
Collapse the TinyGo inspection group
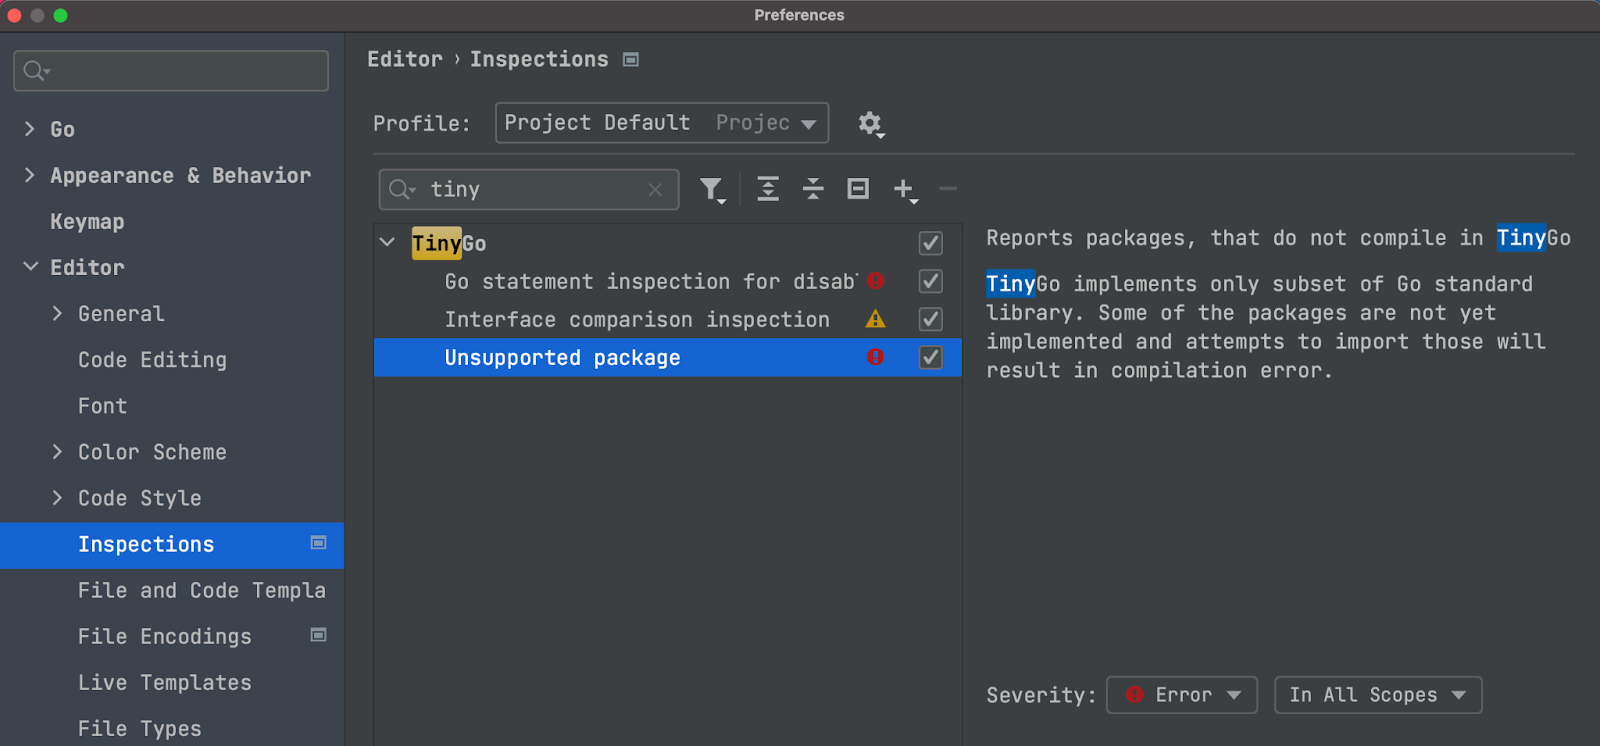tap(388, 243)
